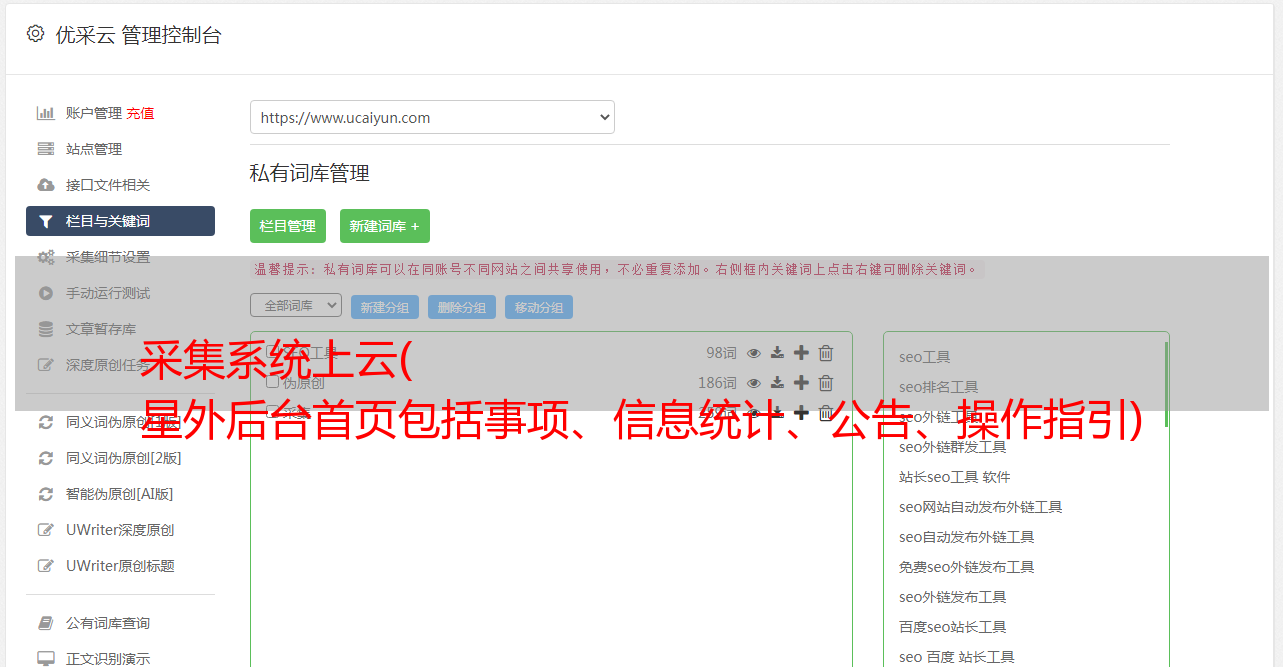Click the filter icon of 栏目与关键词
Image resolution: width=1283 pixels, height=667 pixels.
click(46, 221)
